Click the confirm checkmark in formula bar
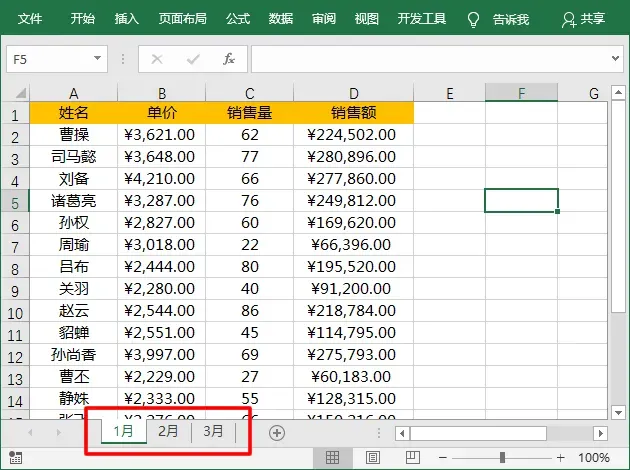Viewport: 630px width, 470px height. click(193, 59)
